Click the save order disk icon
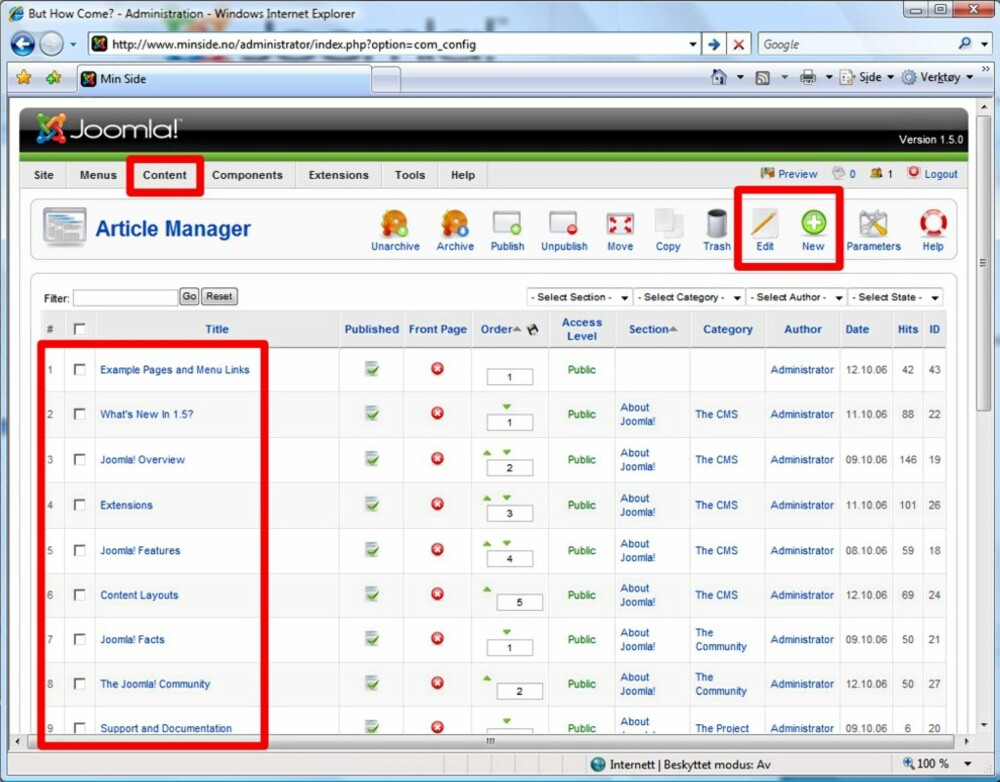 tap(533, 329)
